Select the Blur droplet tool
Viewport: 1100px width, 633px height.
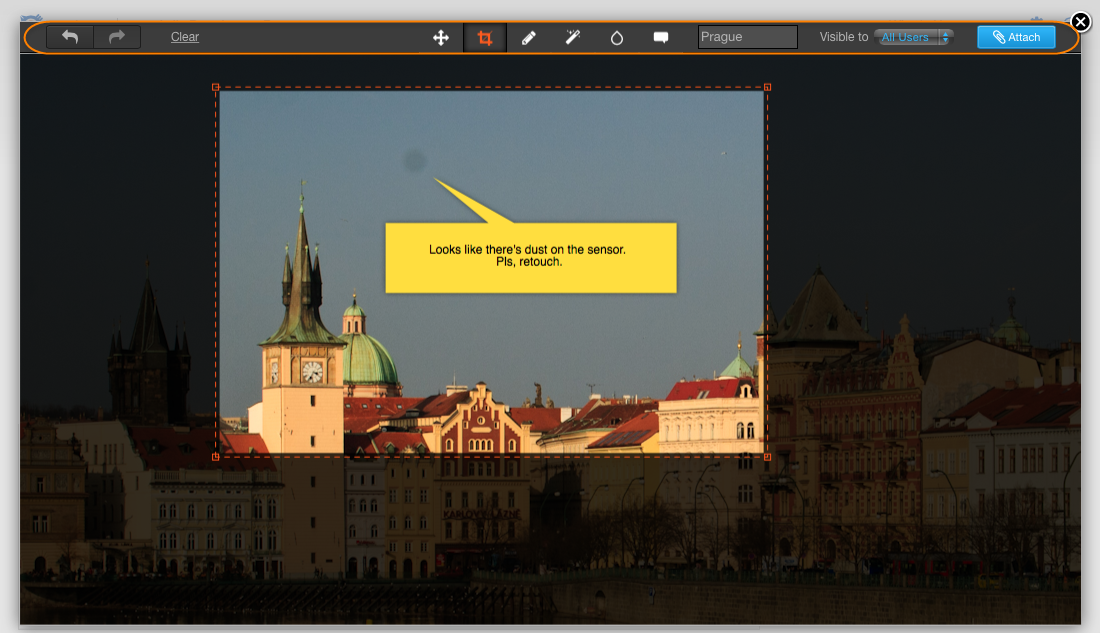(617, 38)
